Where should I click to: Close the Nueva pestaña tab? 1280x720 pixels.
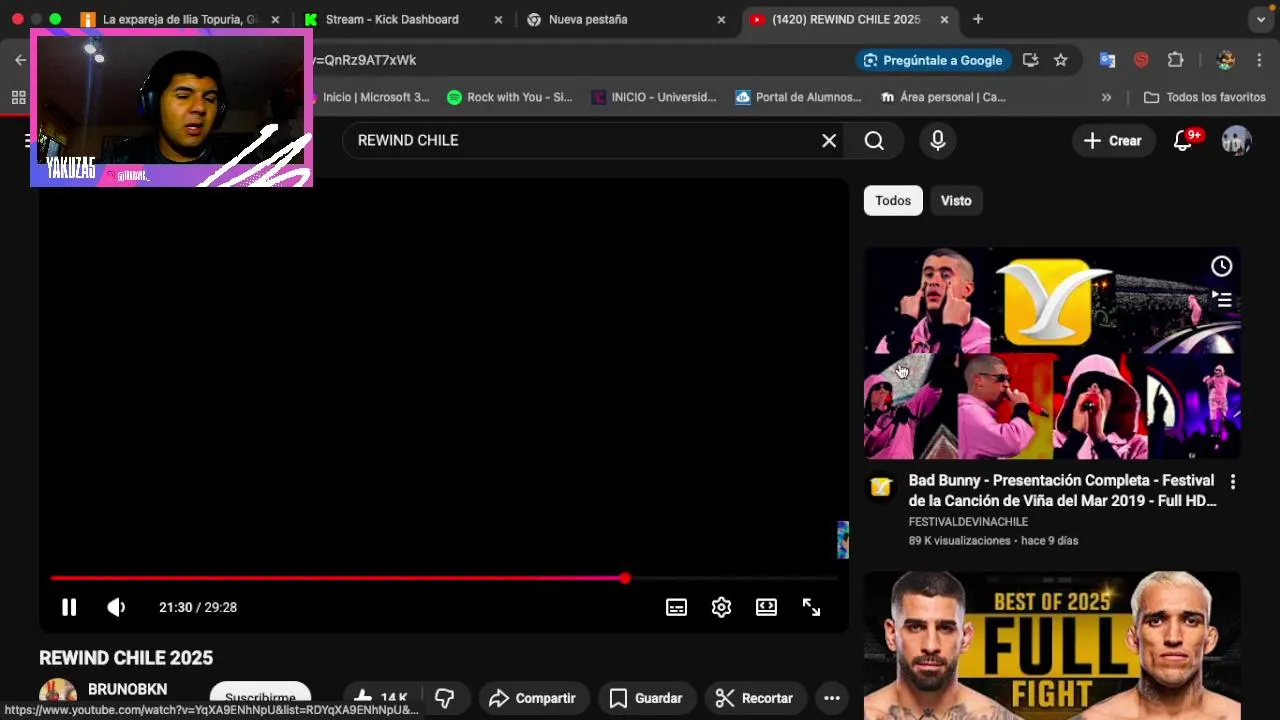pos(721,19)
